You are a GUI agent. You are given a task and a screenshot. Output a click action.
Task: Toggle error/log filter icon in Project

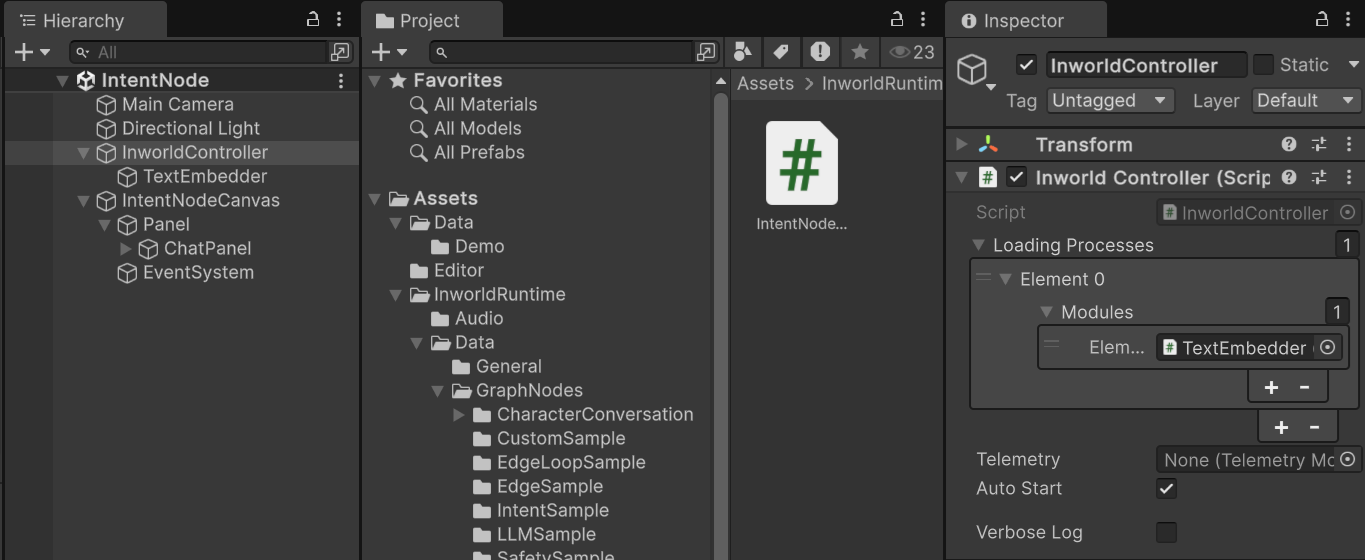click(x=820, y=51)
